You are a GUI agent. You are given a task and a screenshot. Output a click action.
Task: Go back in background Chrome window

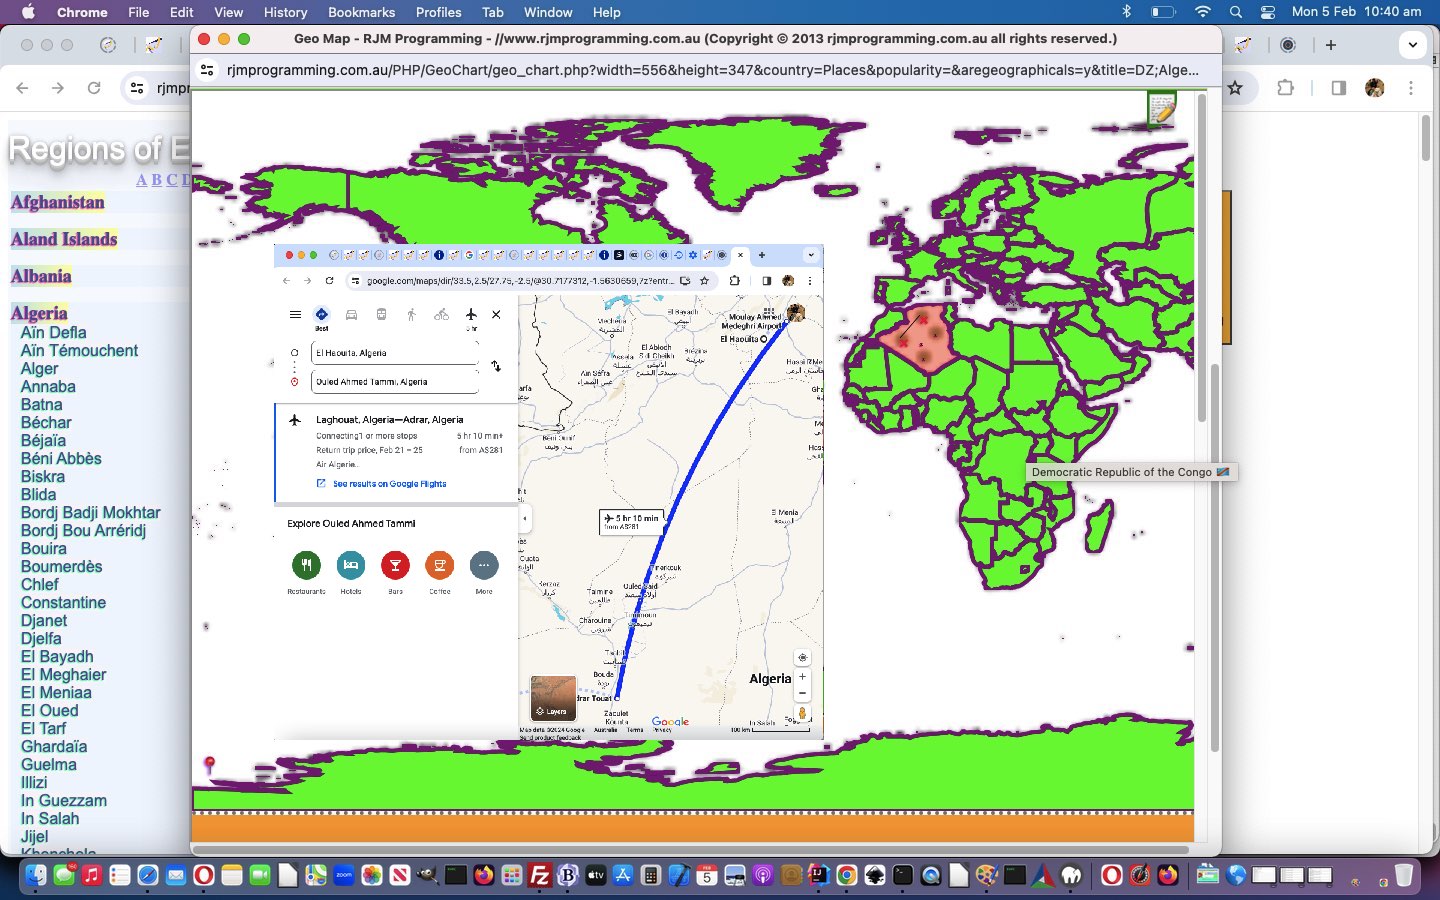coord(22,88)
